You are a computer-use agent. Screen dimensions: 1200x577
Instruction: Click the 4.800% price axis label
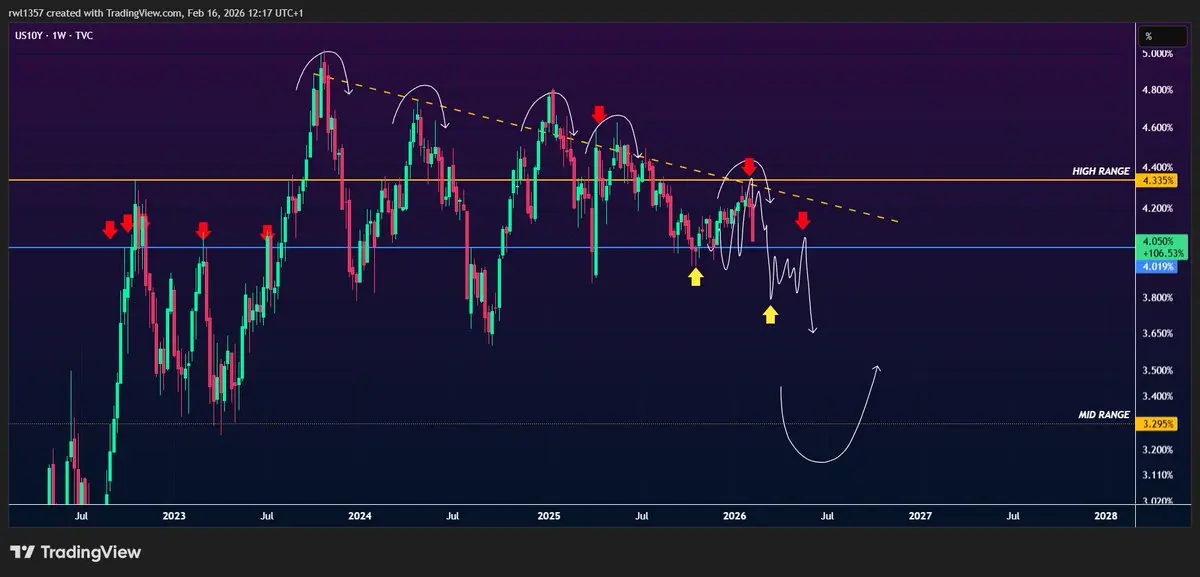tap(1157, 90)
